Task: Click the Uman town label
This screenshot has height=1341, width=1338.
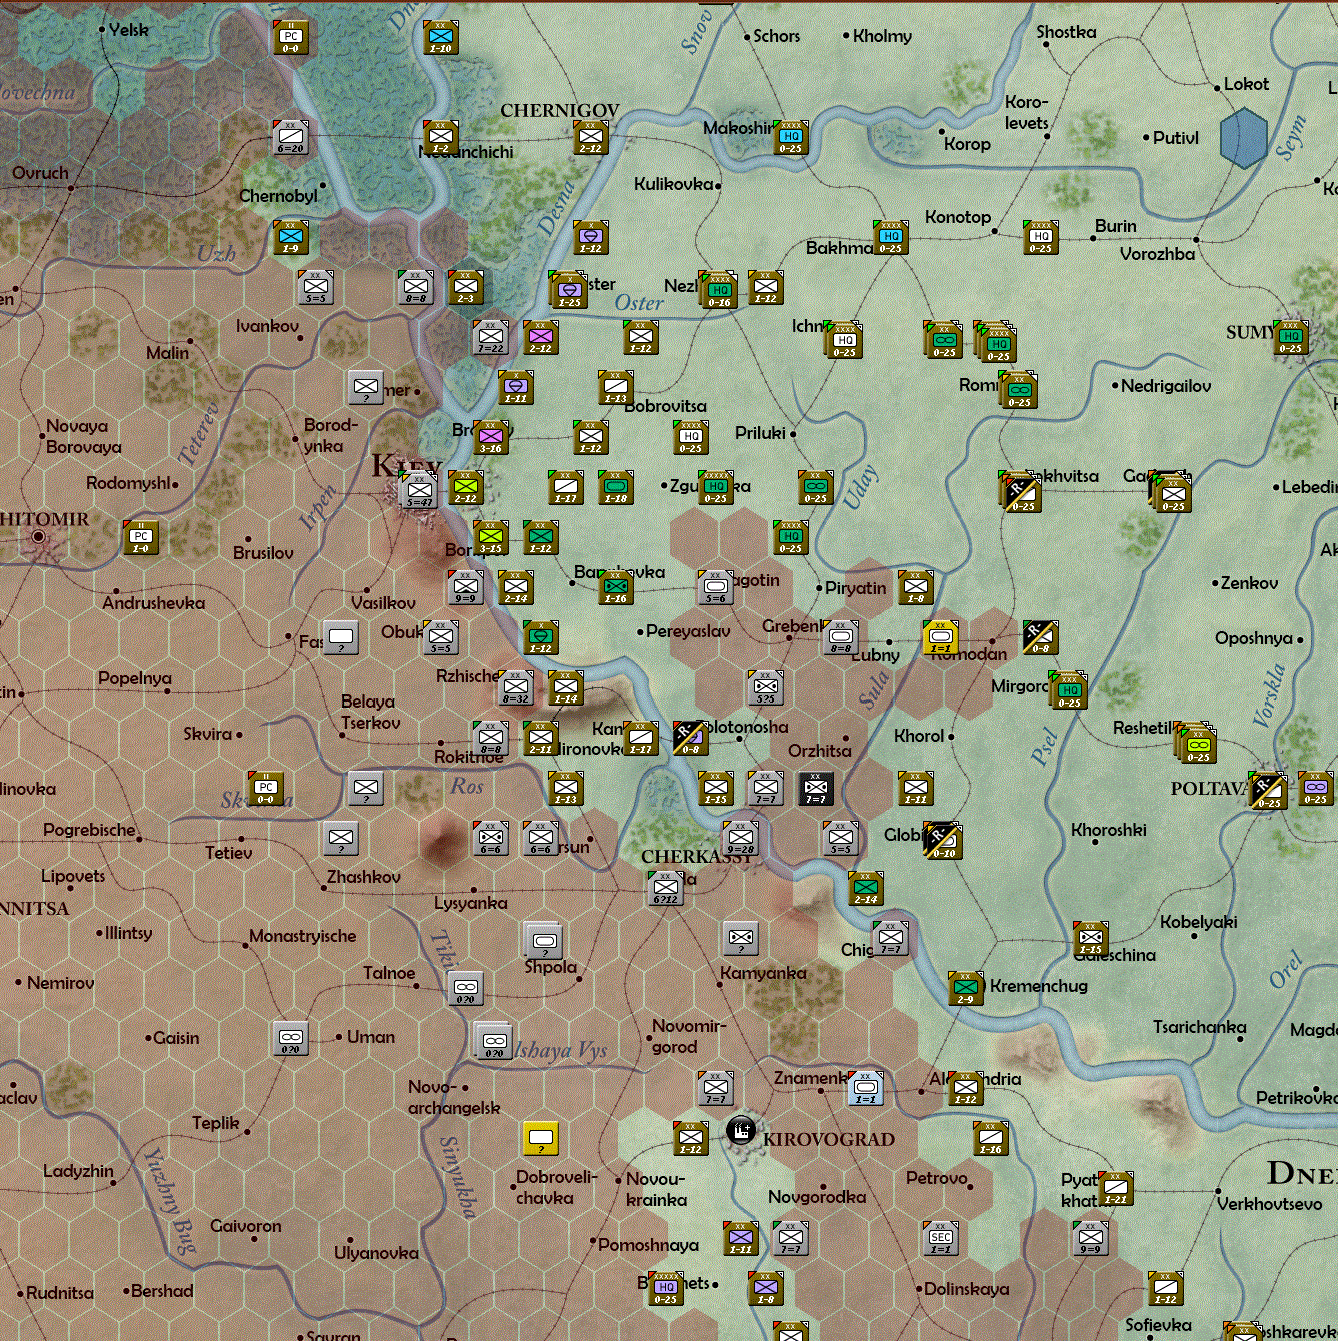Action: [x=371, y=1037]
